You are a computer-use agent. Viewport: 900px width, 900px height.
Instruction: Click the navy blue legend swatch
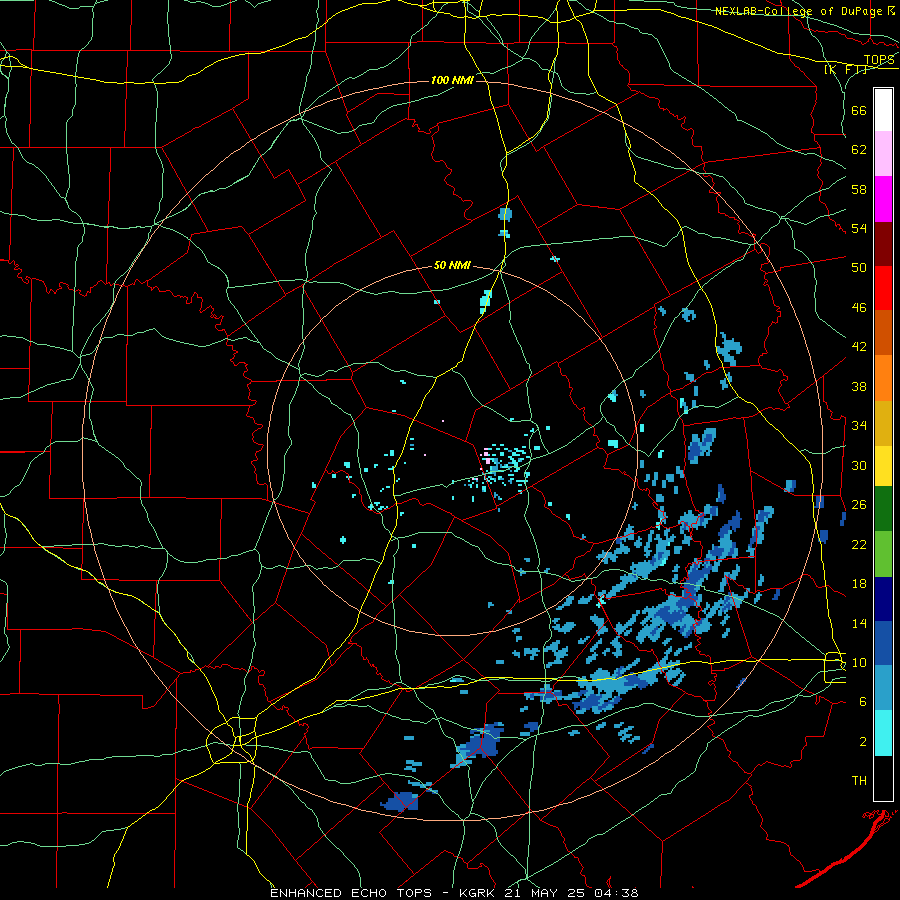(883, 599)
